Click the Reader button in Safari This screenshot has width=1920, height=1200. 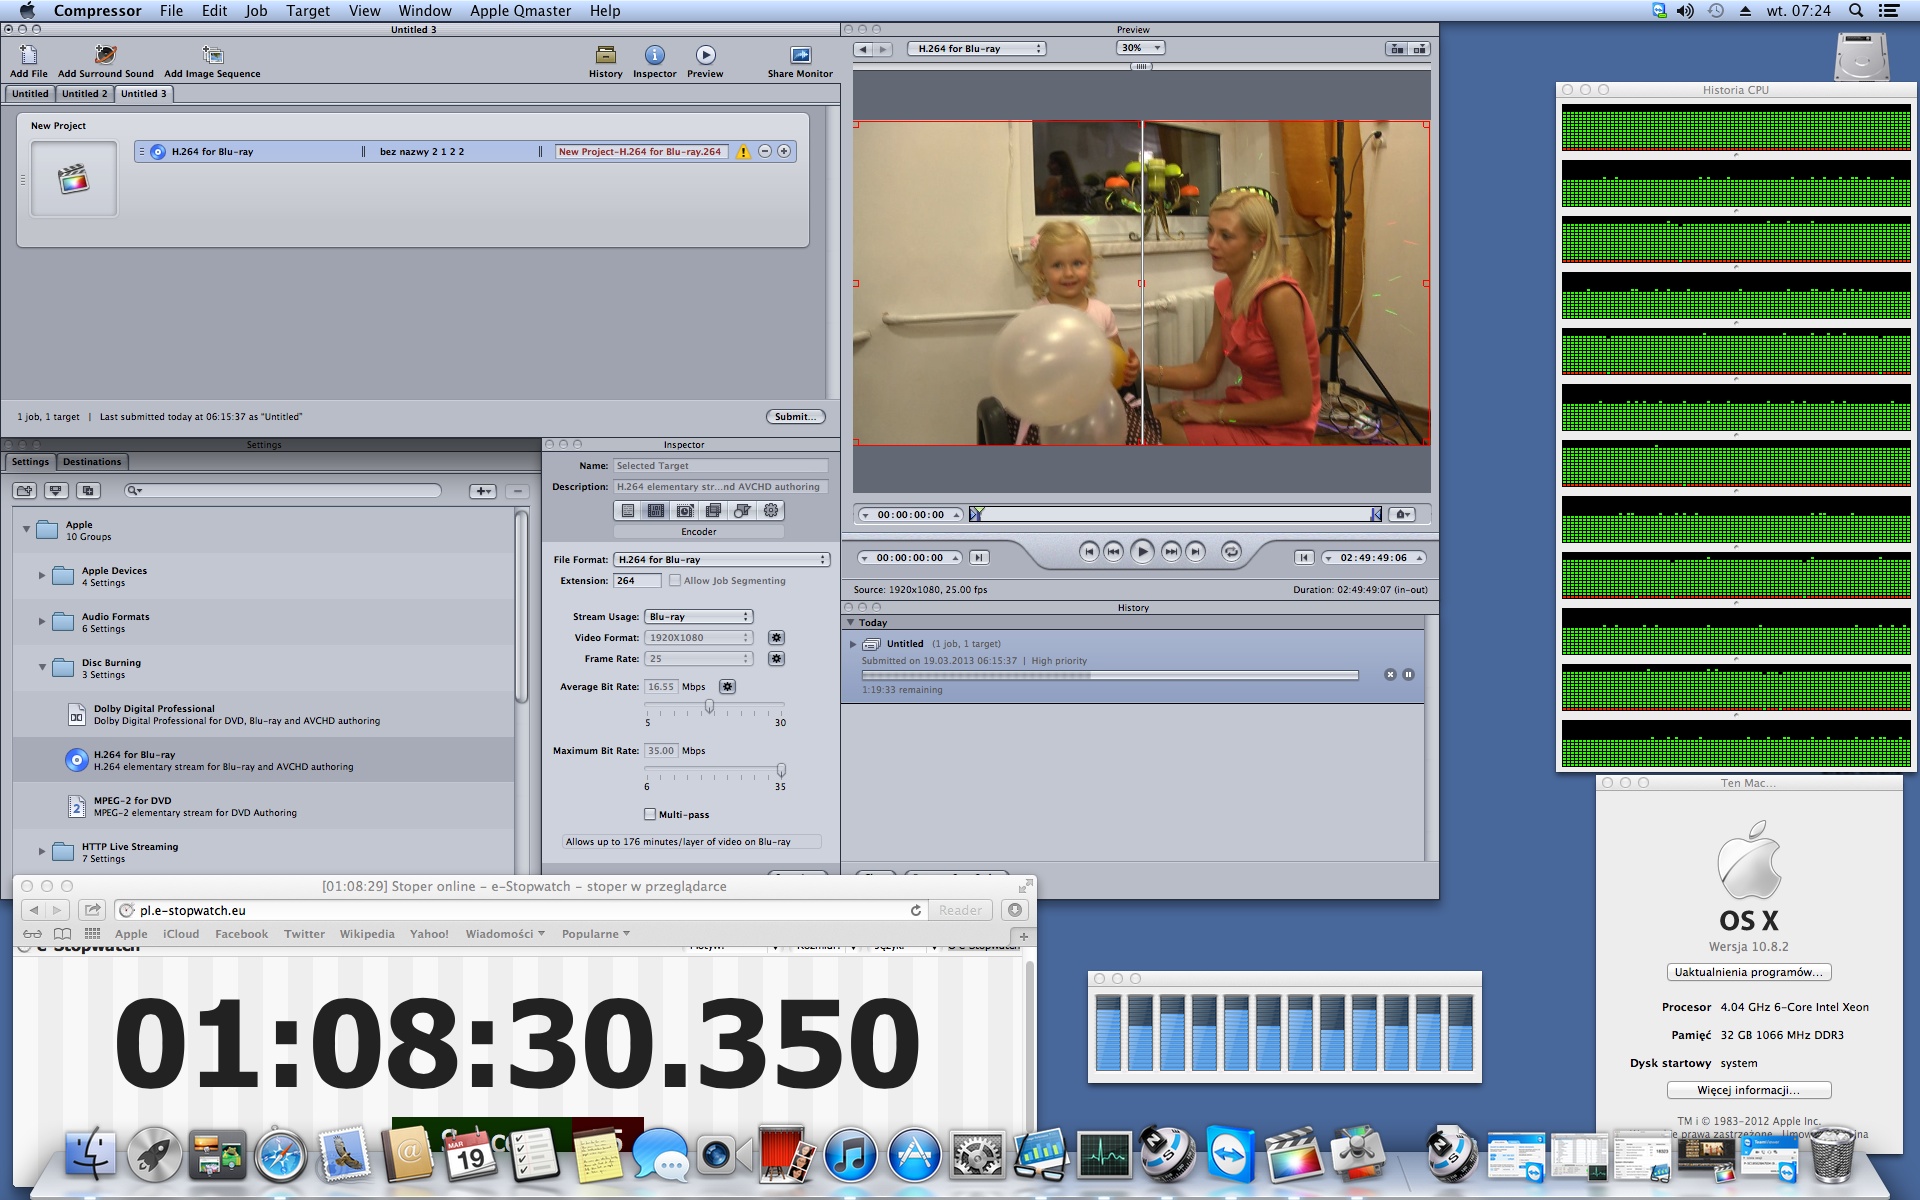tap(960, 910)
